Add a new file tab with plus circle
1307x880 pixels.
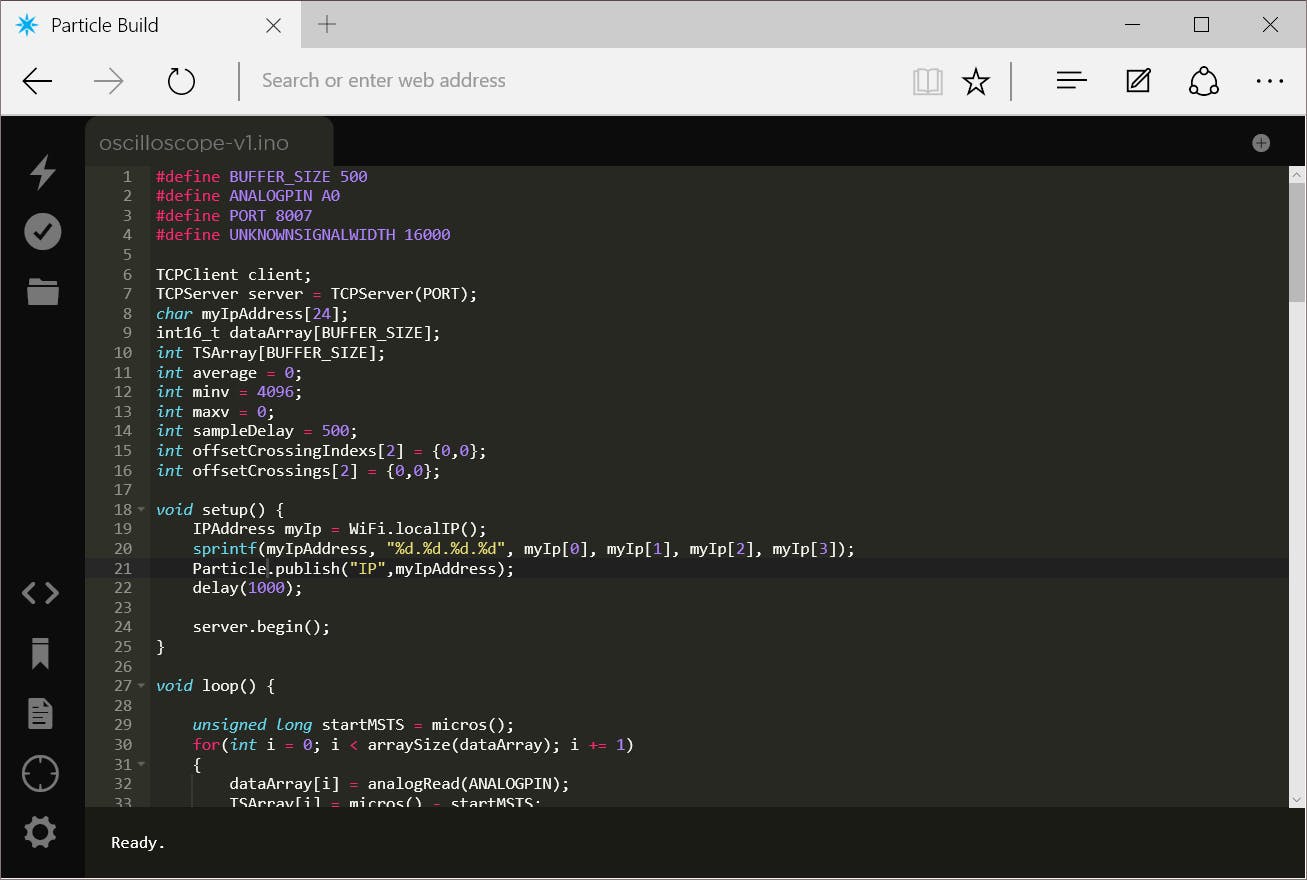point(1261,143)
